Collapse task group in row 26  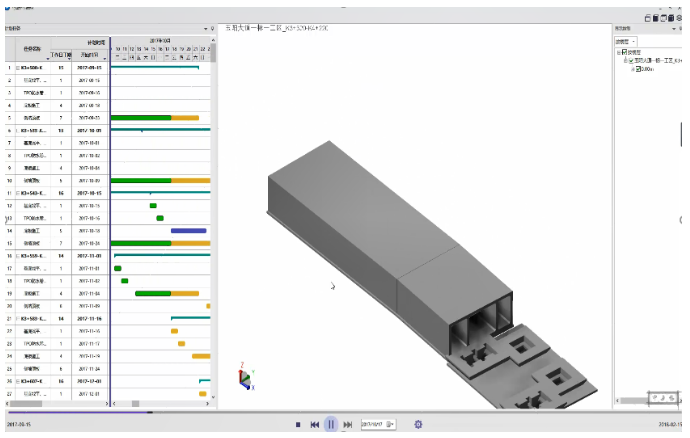[18, 381]
